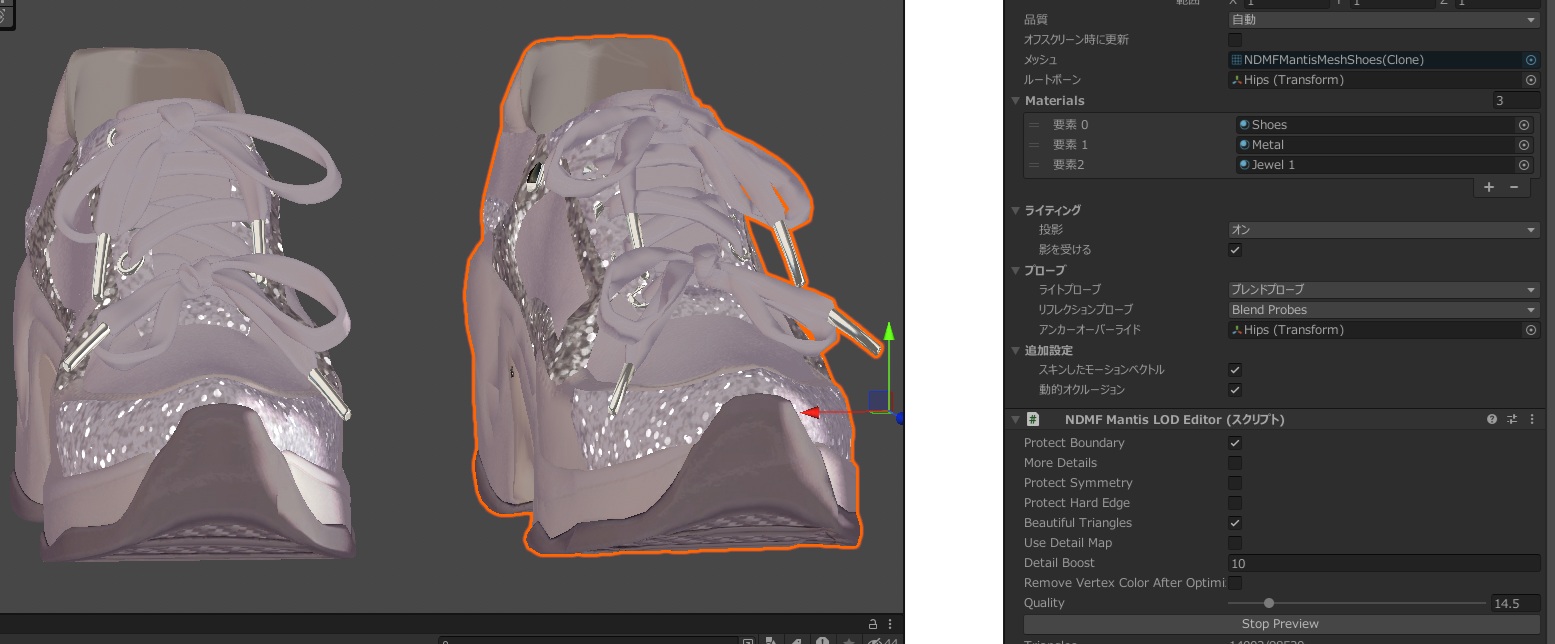Open the three-dot menu of NDMF Mantis LOD Editor
Viewport: 1555px width, 644px height.
[1532, 420]
